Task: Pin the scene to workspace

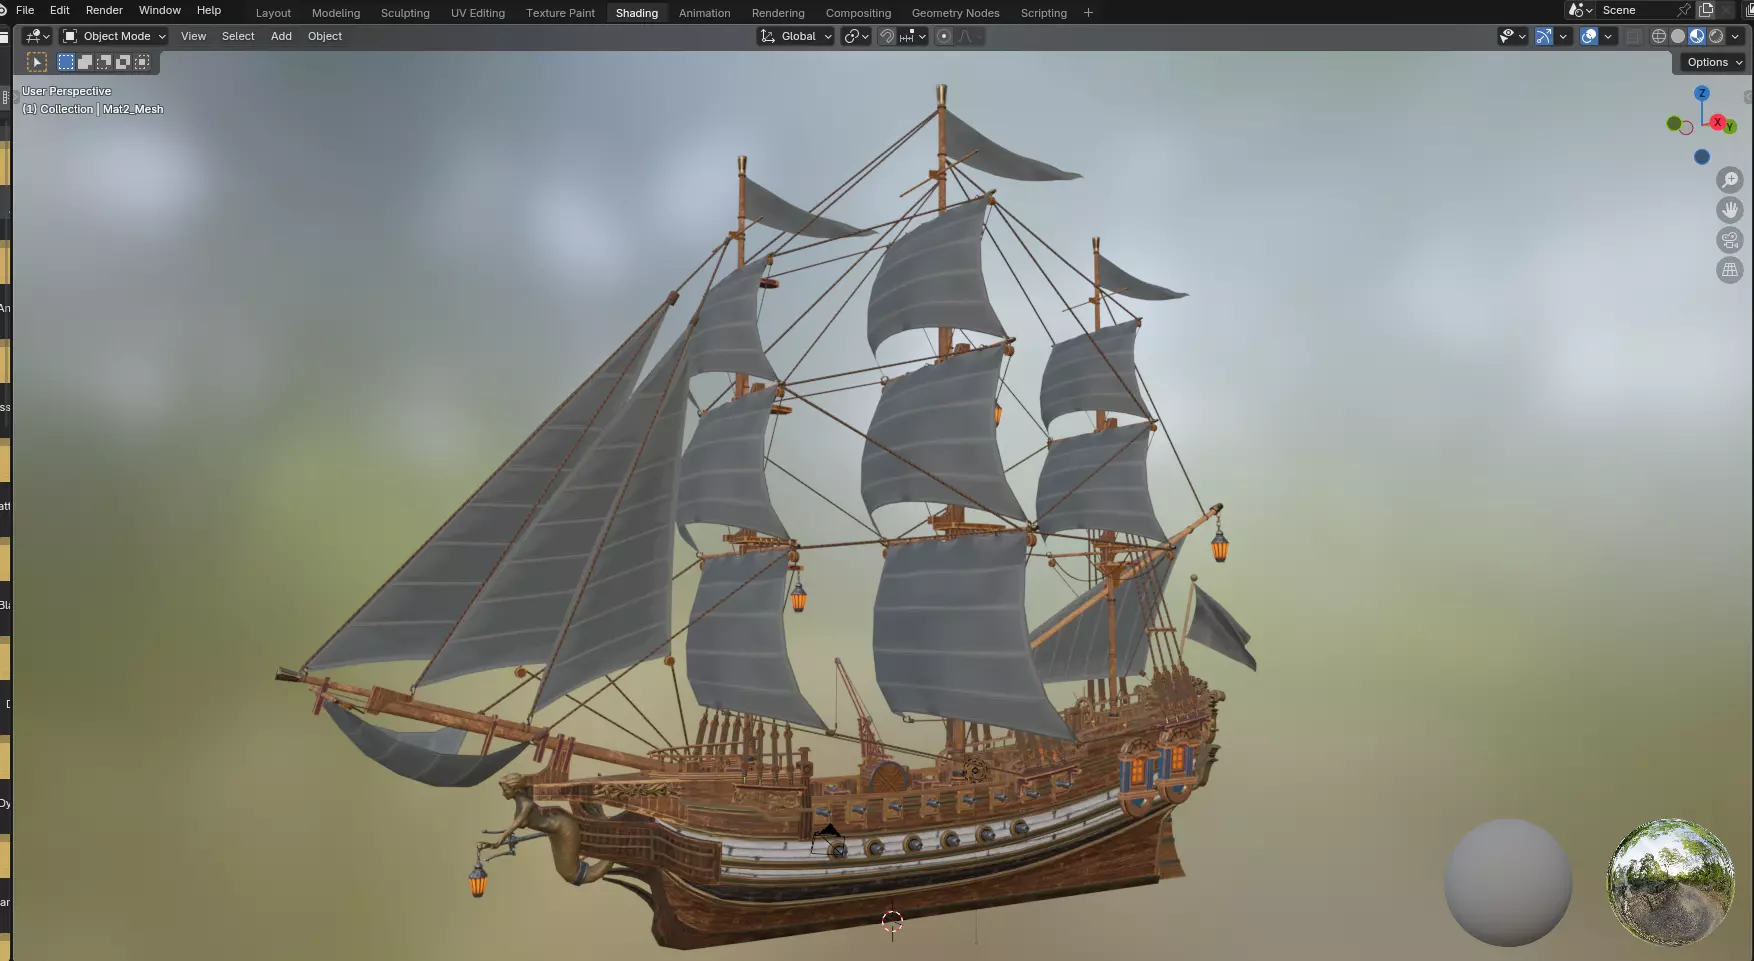Action: click(x=1684, y=10)
